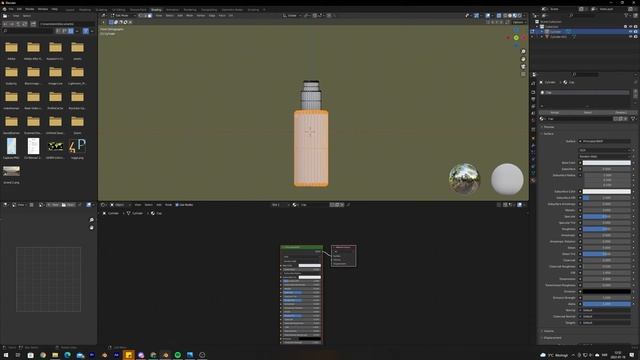
Task: Click file browser path field
Action: [x=67, y=24]
